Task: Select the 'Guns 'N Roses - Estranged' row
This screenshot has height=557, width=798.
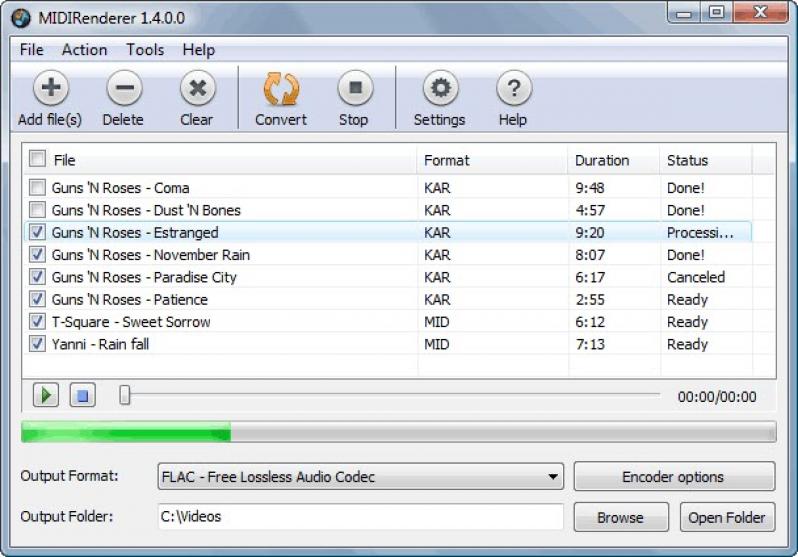Action: [388, 232]
